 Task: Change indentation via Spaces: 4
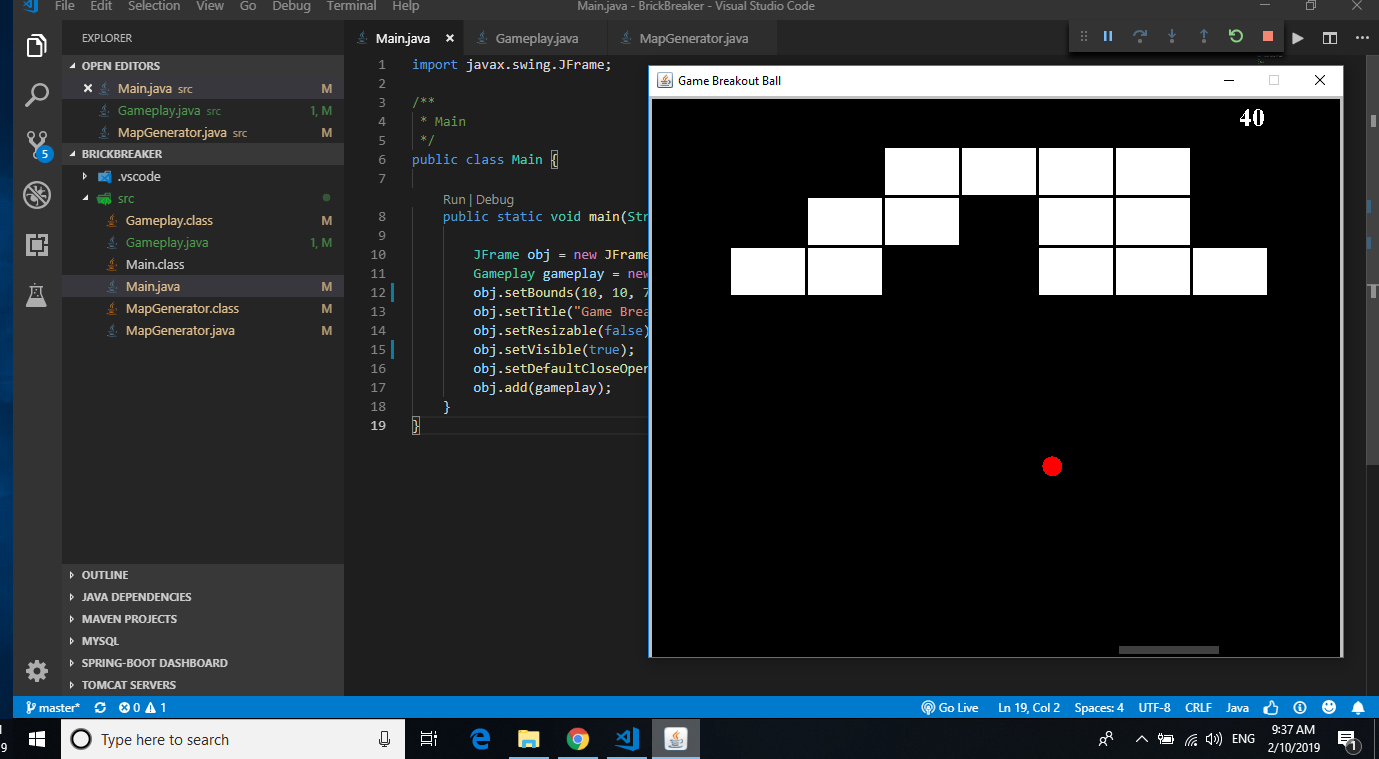coord(1099,707)
